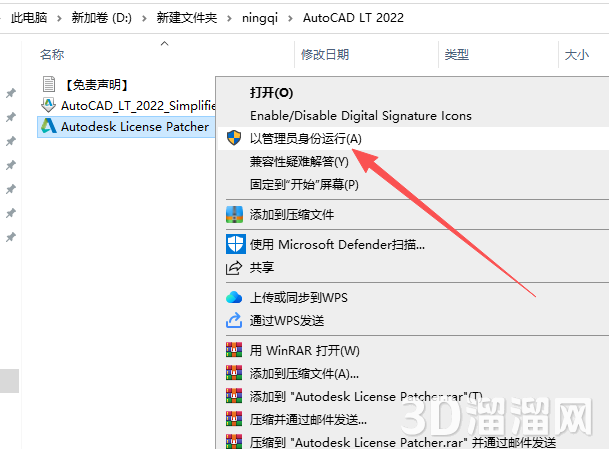Select 共享 in the context menu
Viewport: 609px width, 449px height.
[x=262, y=268]
